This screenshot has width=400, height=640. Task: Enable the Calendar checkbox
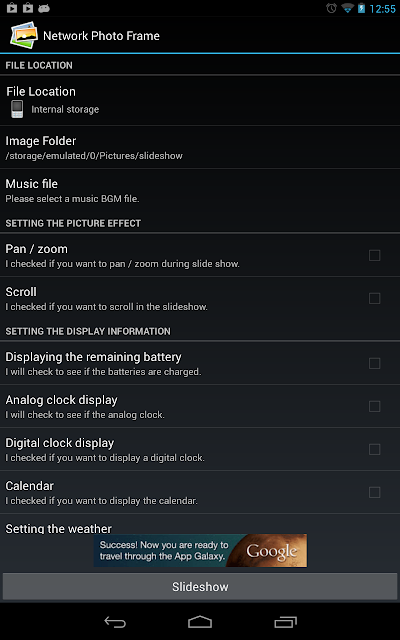374,492
